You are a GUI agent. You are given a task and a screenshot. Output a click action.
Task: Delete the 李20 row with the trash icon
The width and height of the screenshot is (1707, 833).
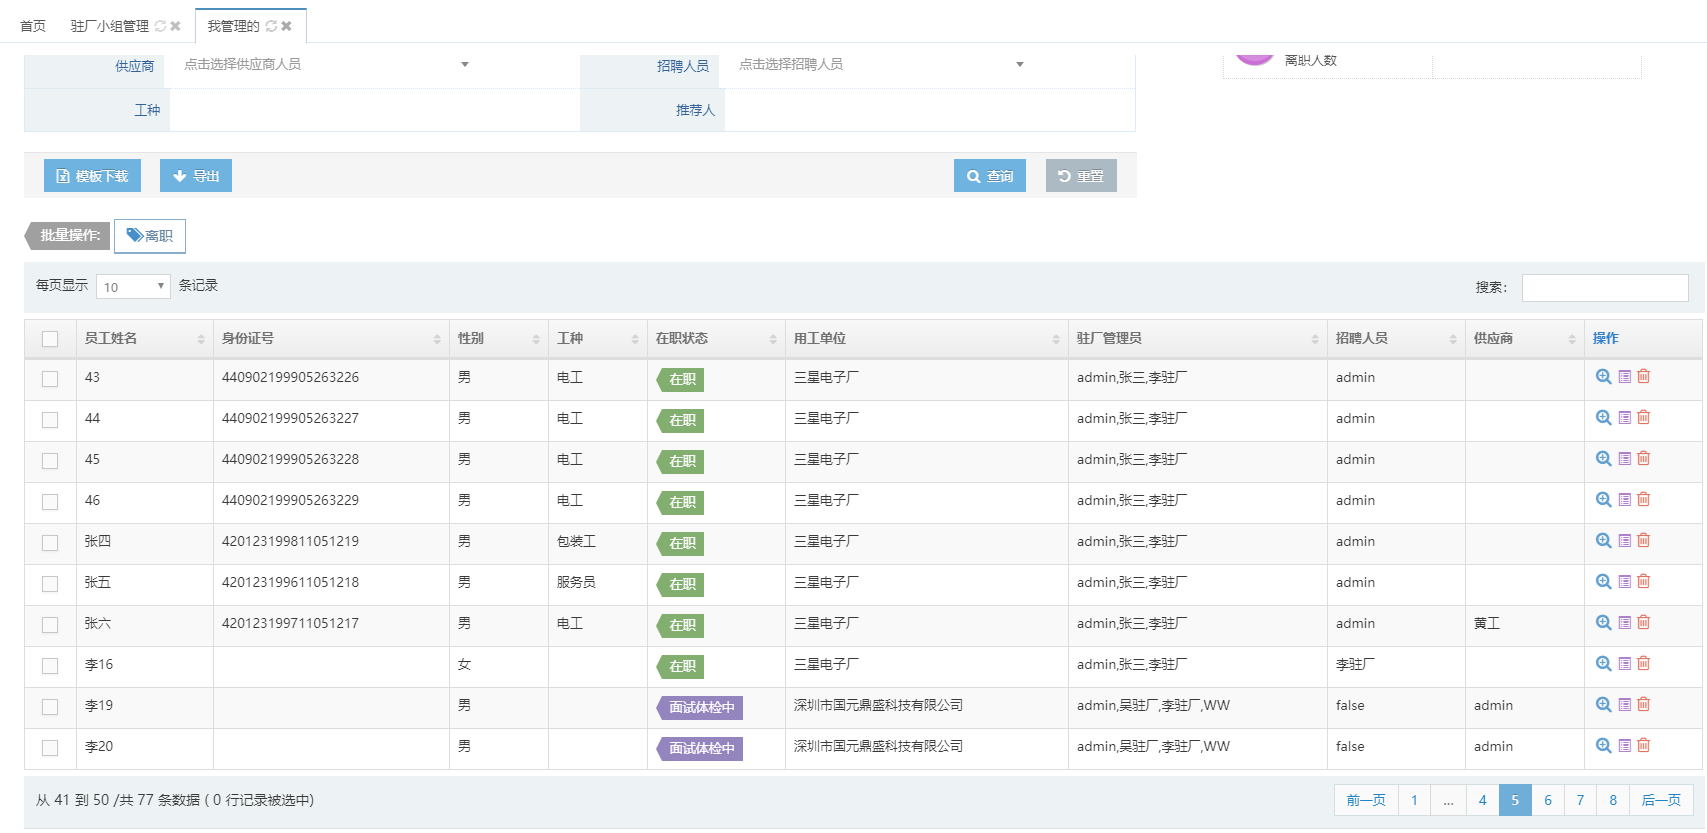1643,745
